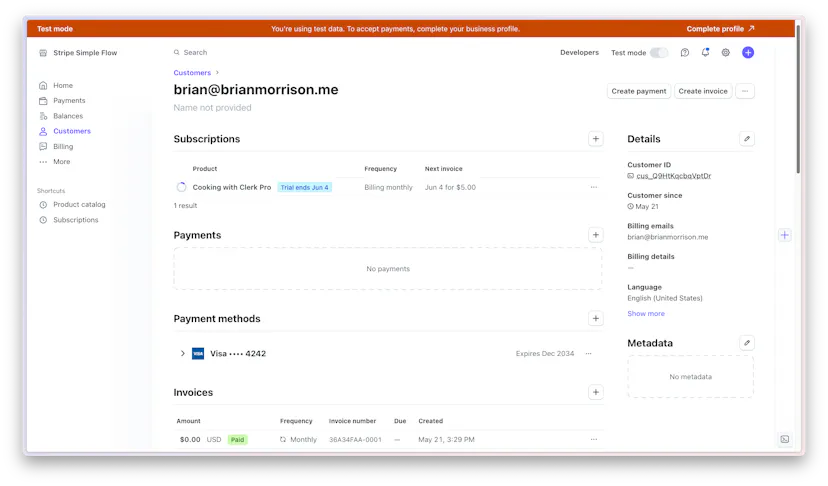Open the help icon in top bar

click(684, 52)
